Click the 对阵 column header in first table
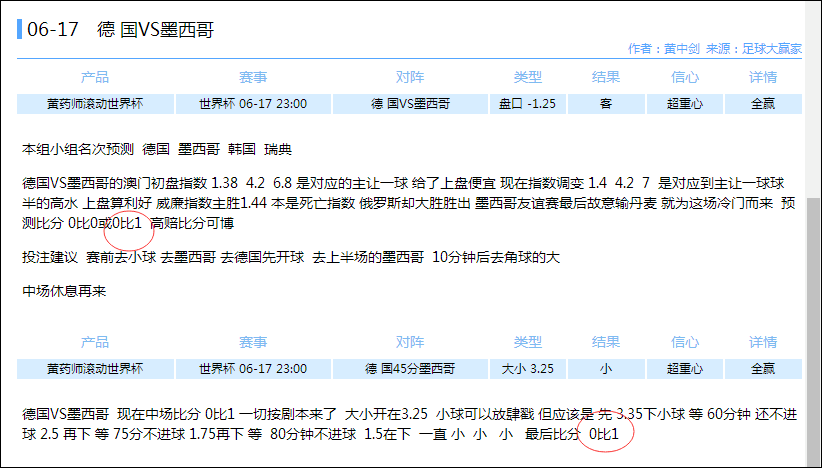 tap(410, 78)
